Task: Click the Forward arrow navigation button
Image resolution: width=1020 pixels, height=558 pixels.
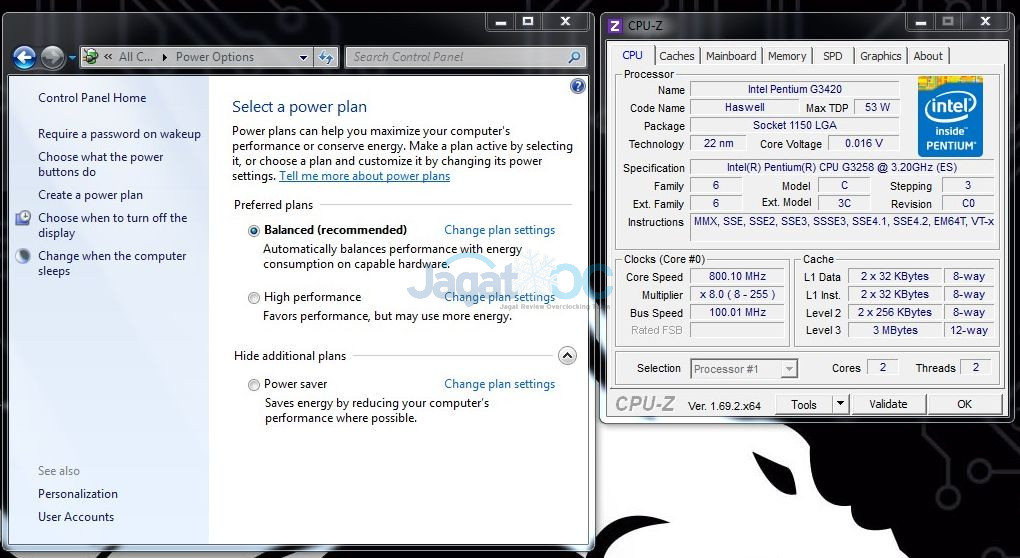Action: click(53, 58)
